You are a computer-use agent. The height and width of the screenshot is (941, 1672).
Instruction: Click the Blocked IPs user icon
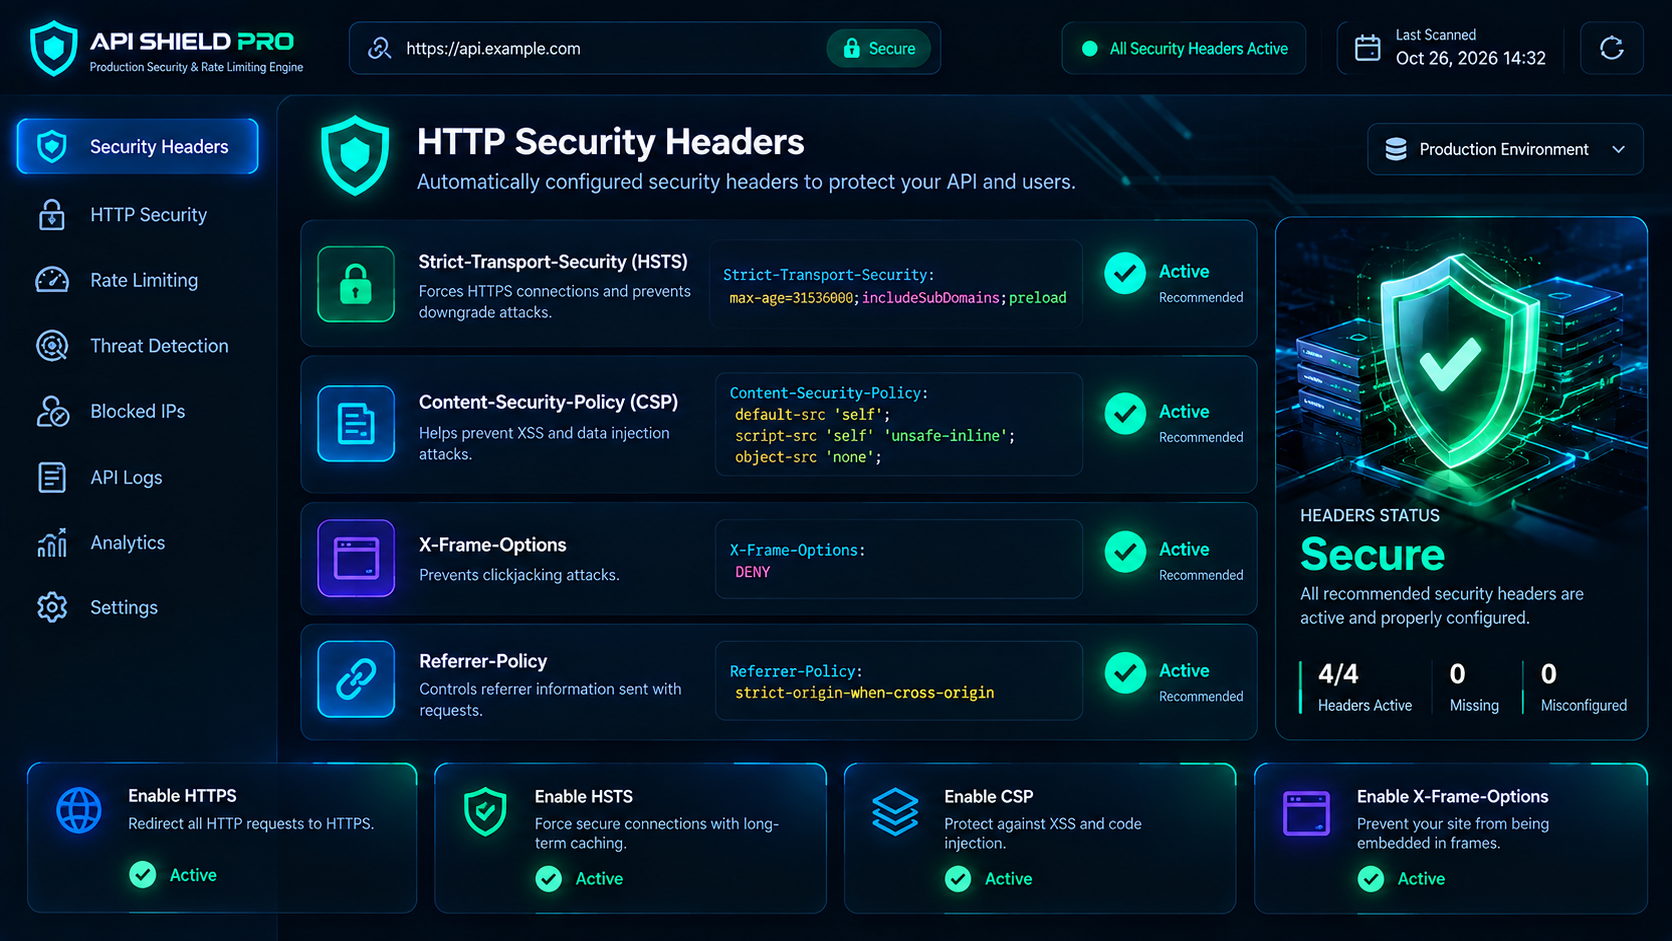click(52, 411)
